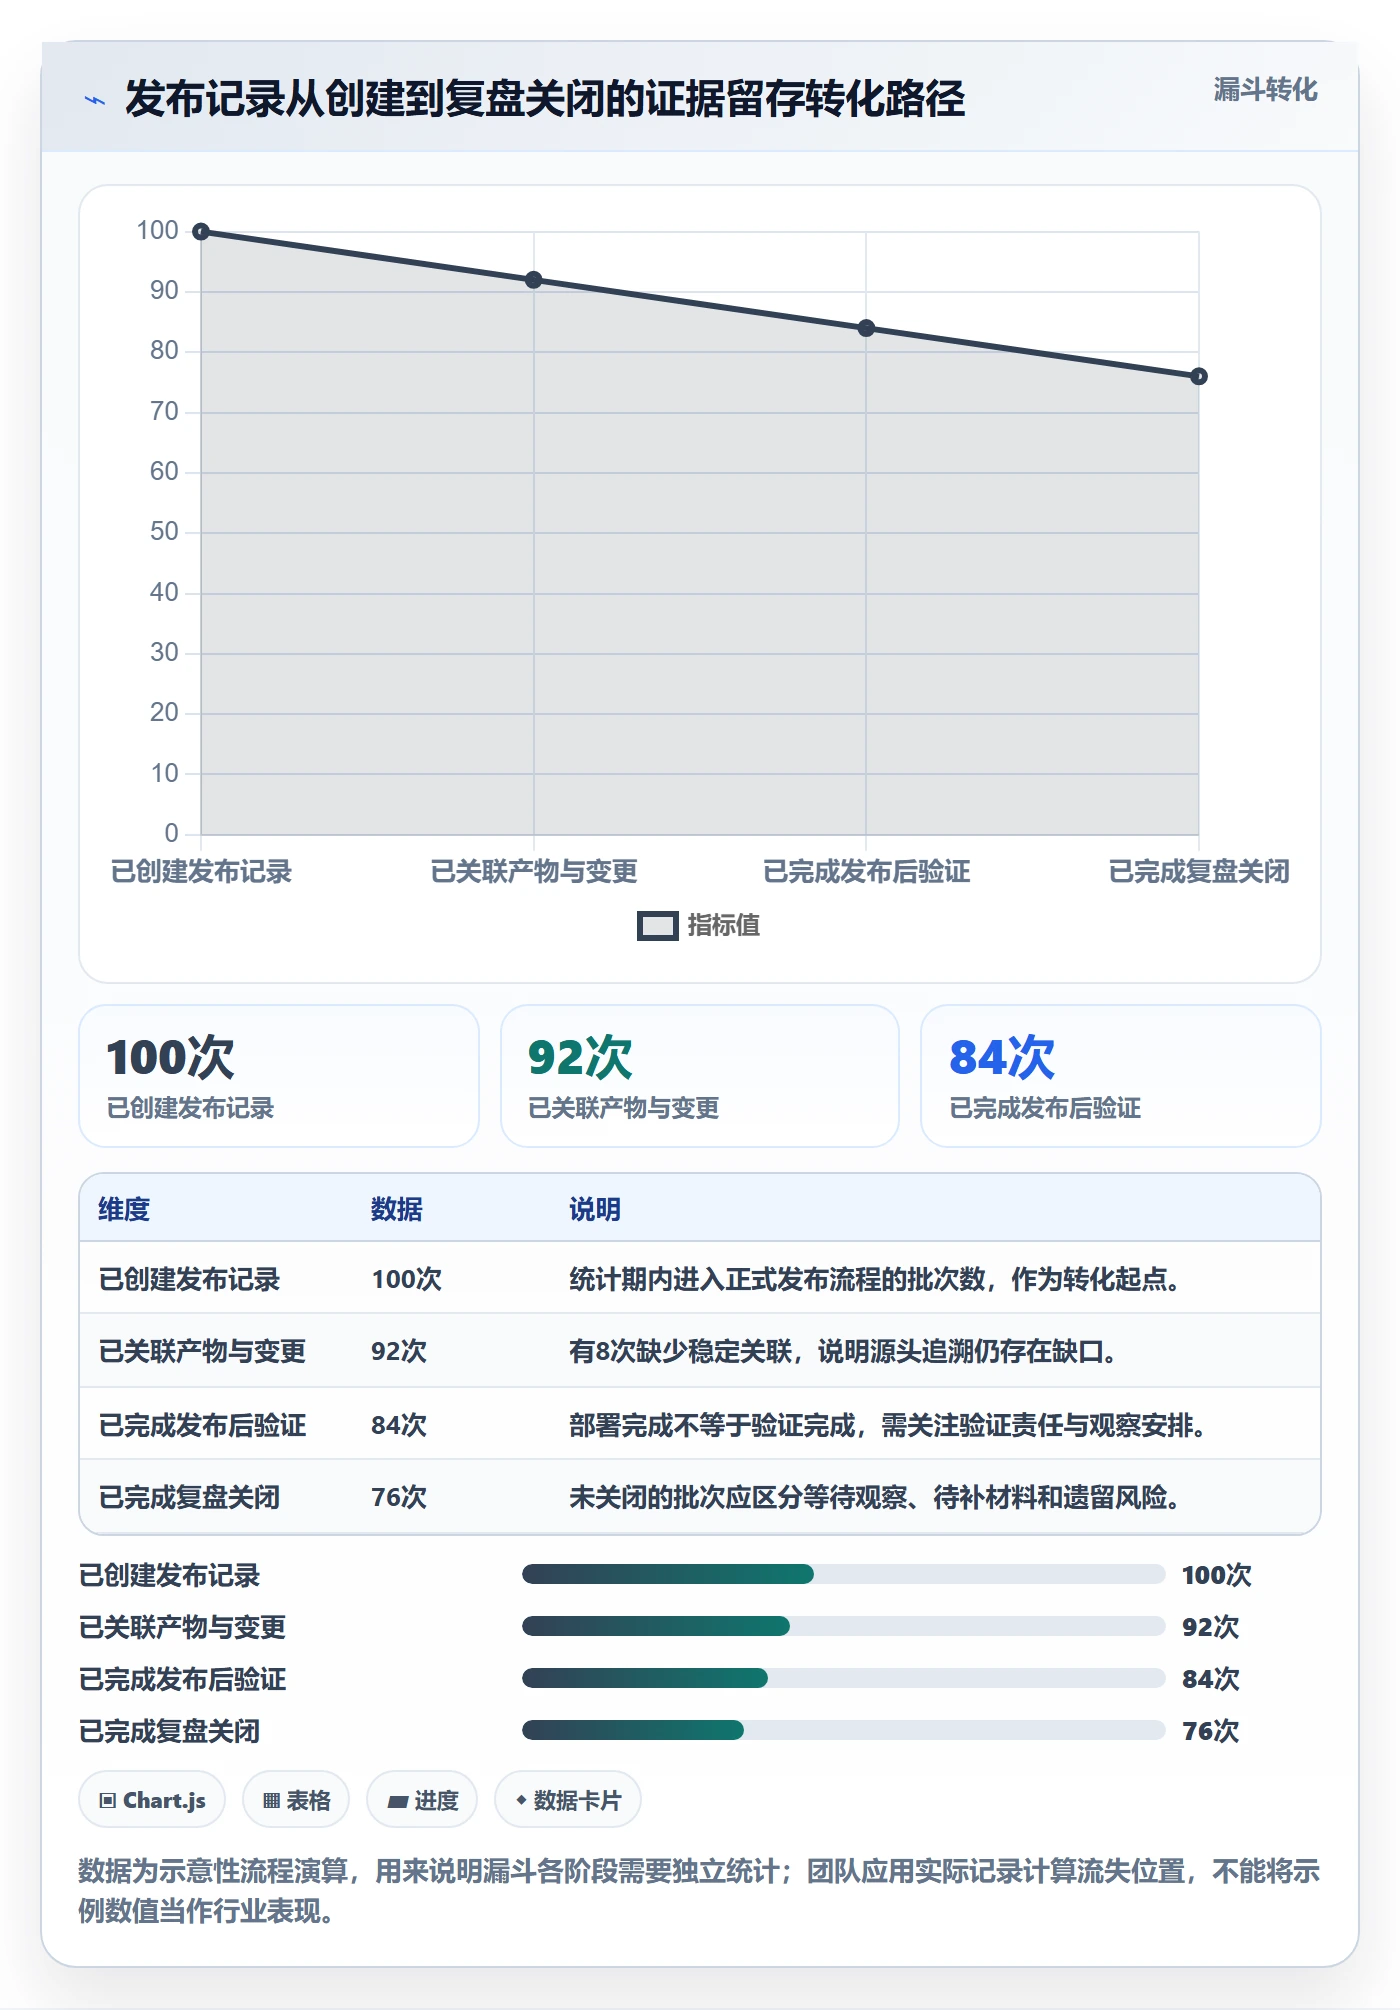Click the Chart.js chip
This screenshot has height=2010, width=1400.
point(152,1800)
